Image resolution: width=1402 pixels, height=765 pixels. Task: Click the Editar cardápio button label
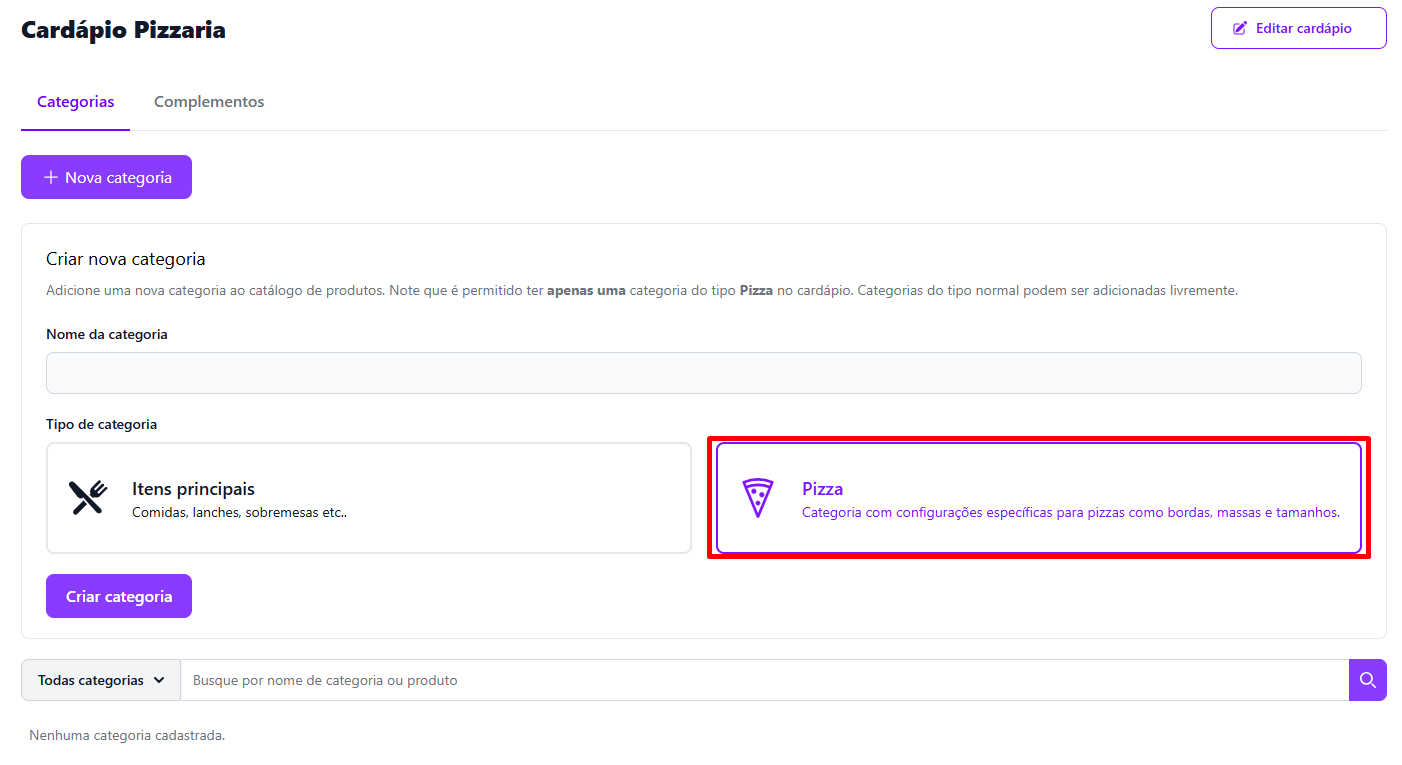tap(1303, 28)
